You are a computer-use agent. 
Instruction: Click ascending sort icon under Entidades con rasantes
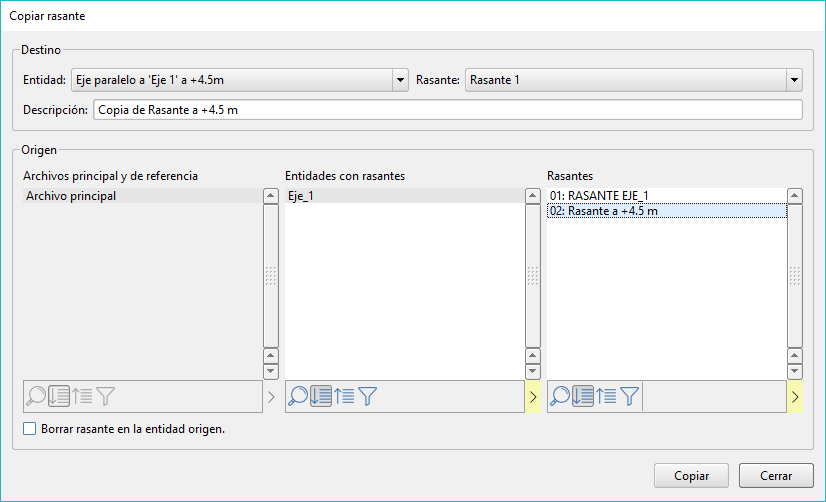click(x=344, y=396)
